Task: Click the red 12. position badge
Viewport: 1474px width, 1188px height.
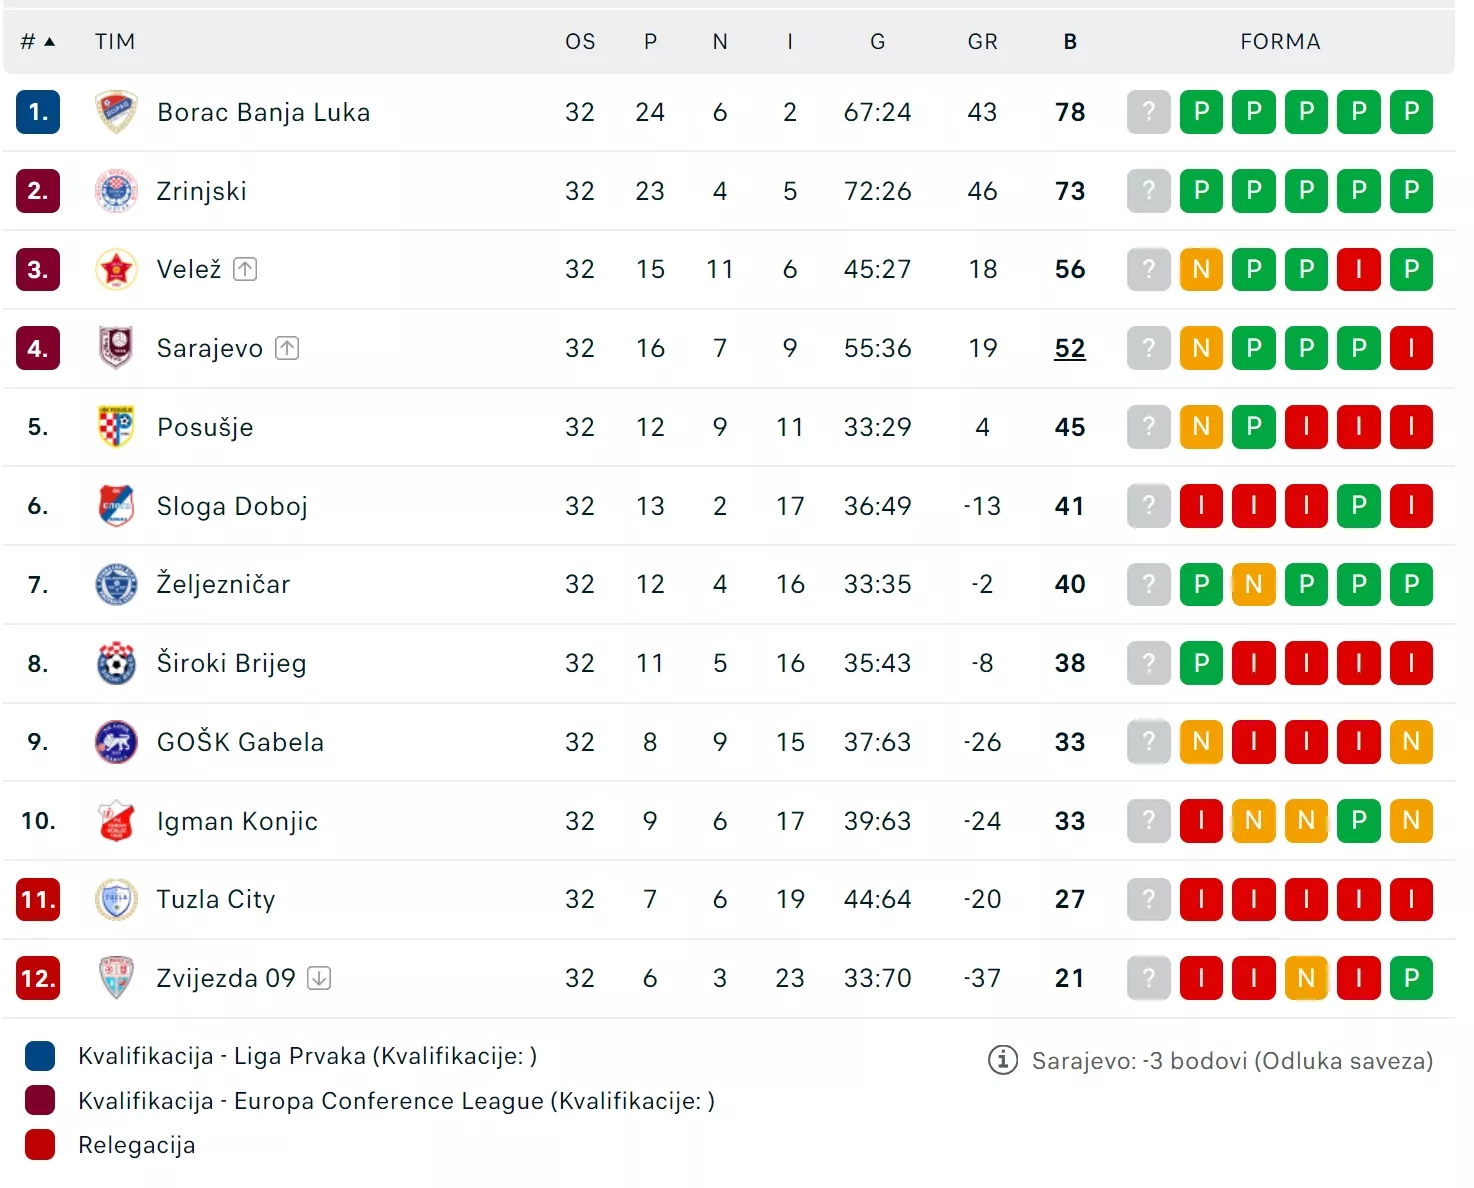Action: tap(38, 978)
